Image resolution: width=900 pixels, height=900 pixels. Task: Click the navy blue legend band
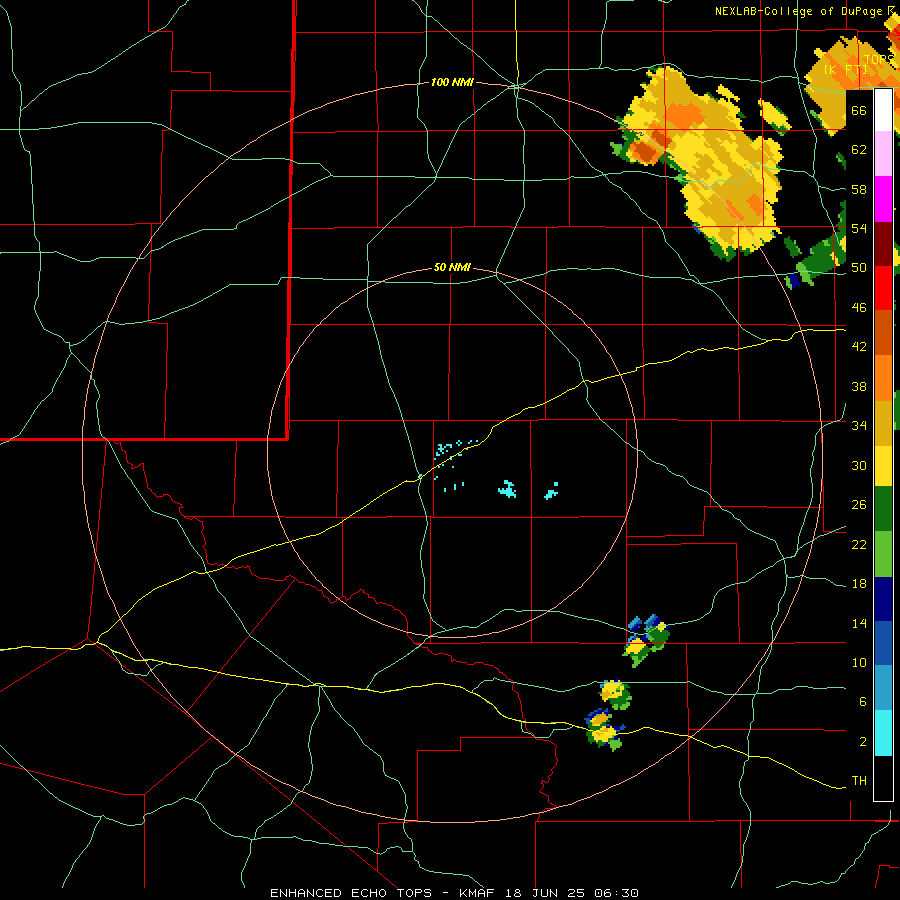point(883,599)
